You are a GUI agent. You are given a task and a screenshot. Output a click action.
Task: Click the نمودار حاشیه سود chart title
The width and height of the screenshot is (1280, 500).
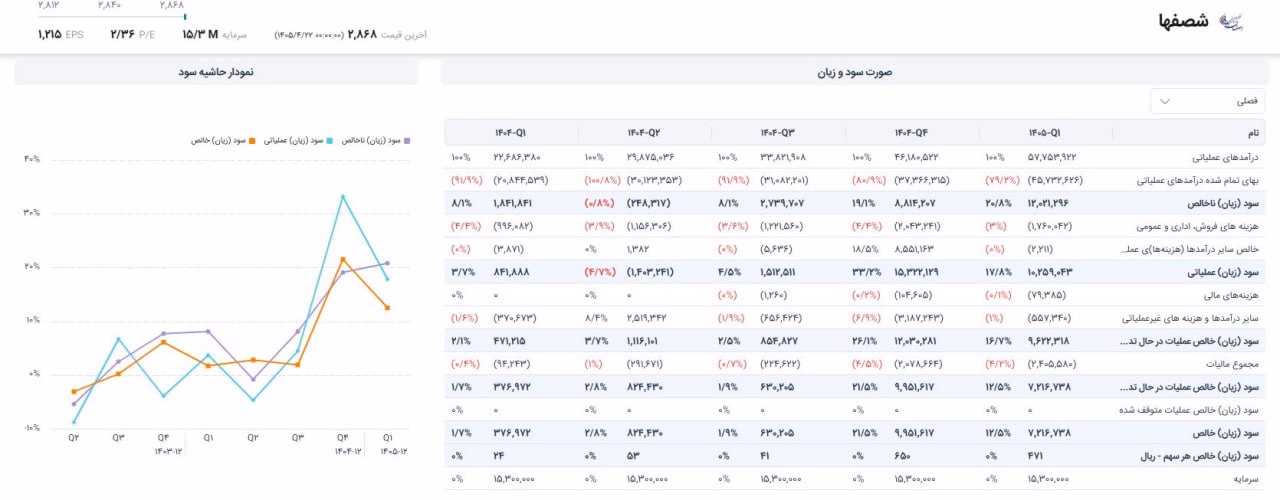[x=216, y=72]
